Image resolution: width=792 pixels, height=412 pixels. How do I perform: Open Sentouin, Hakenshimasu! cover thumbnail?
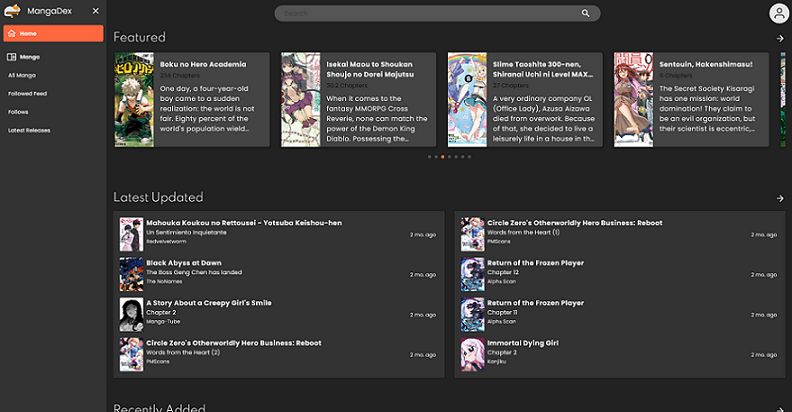coord(633,100)
